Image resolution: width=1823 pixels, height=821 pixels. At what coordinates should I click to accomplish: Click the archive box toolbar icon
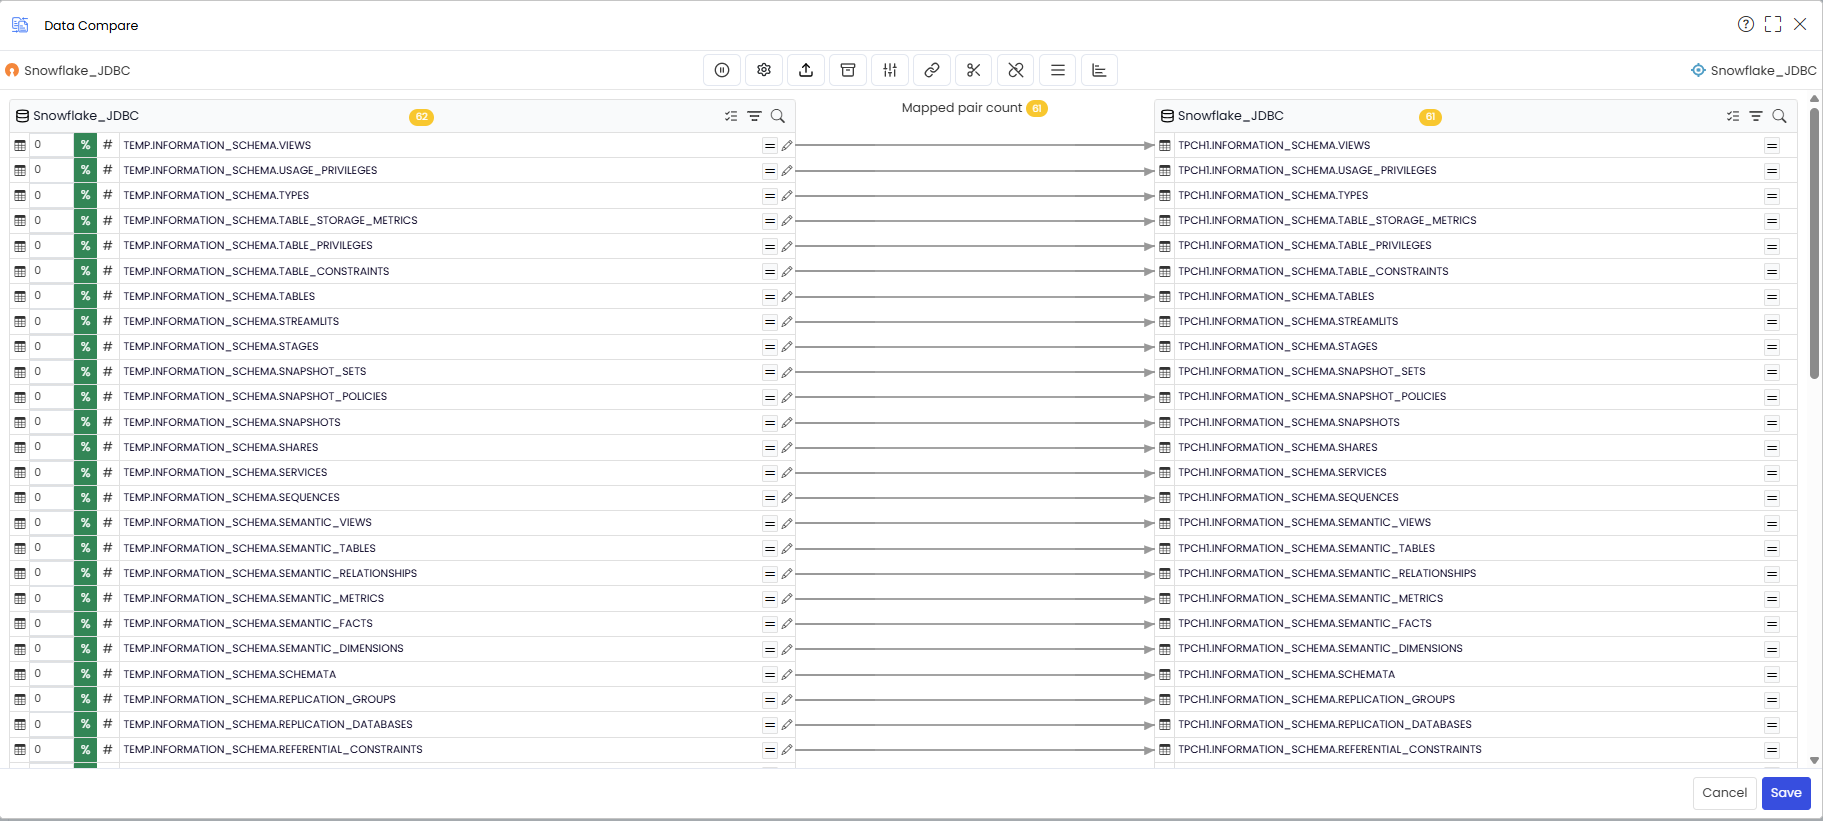(848, 70)
